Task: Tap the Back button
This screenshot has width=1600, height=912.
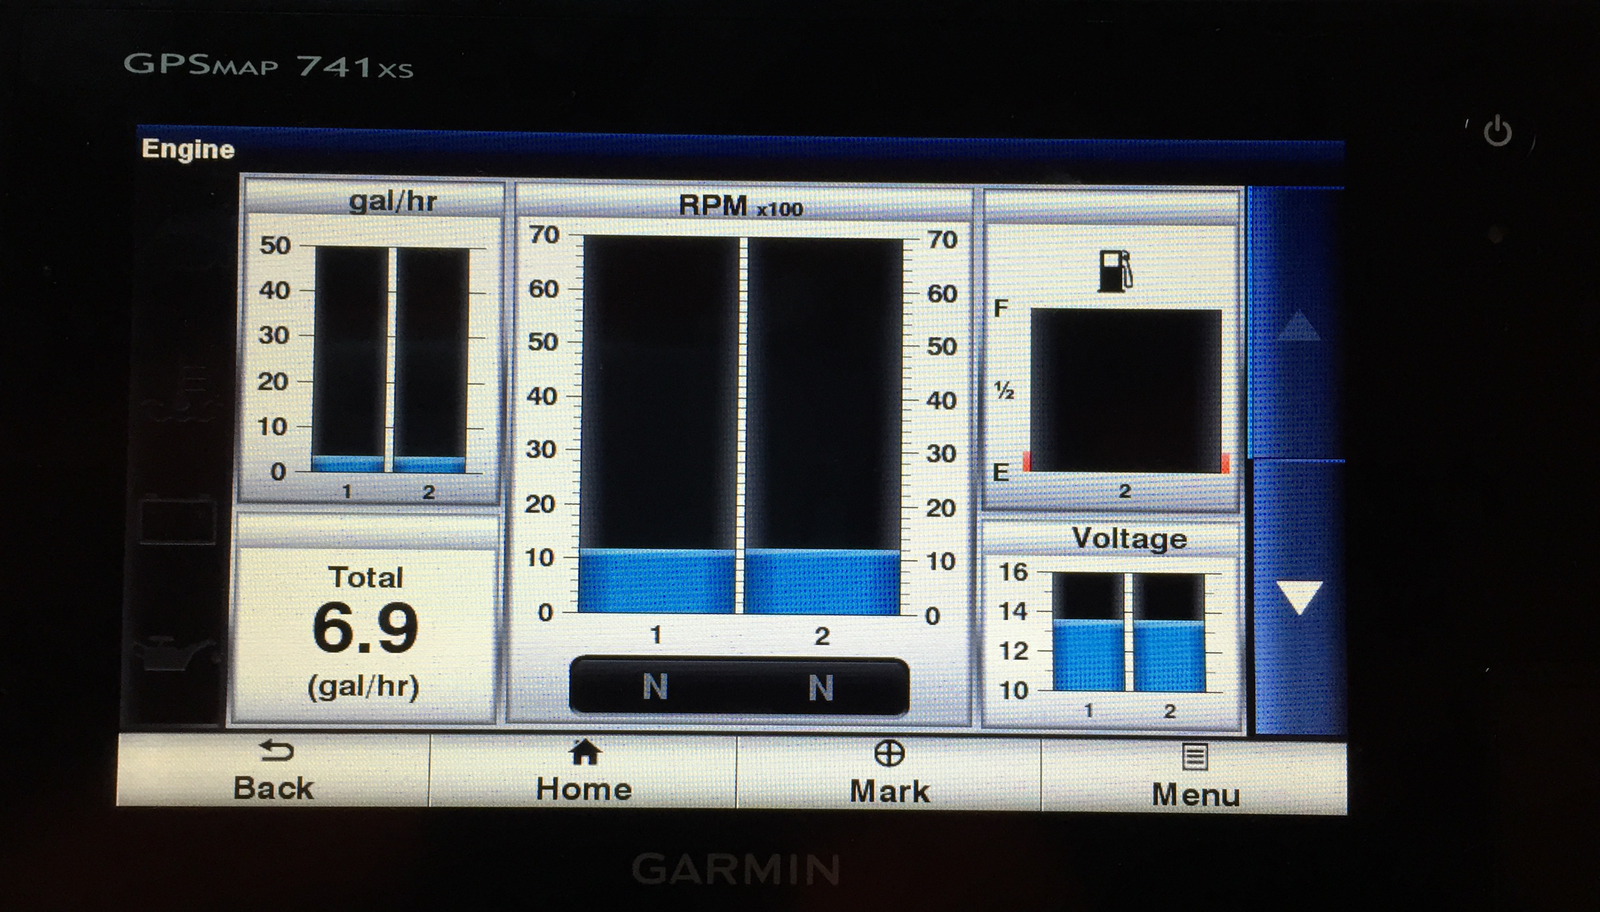Action: click(274, 770)
